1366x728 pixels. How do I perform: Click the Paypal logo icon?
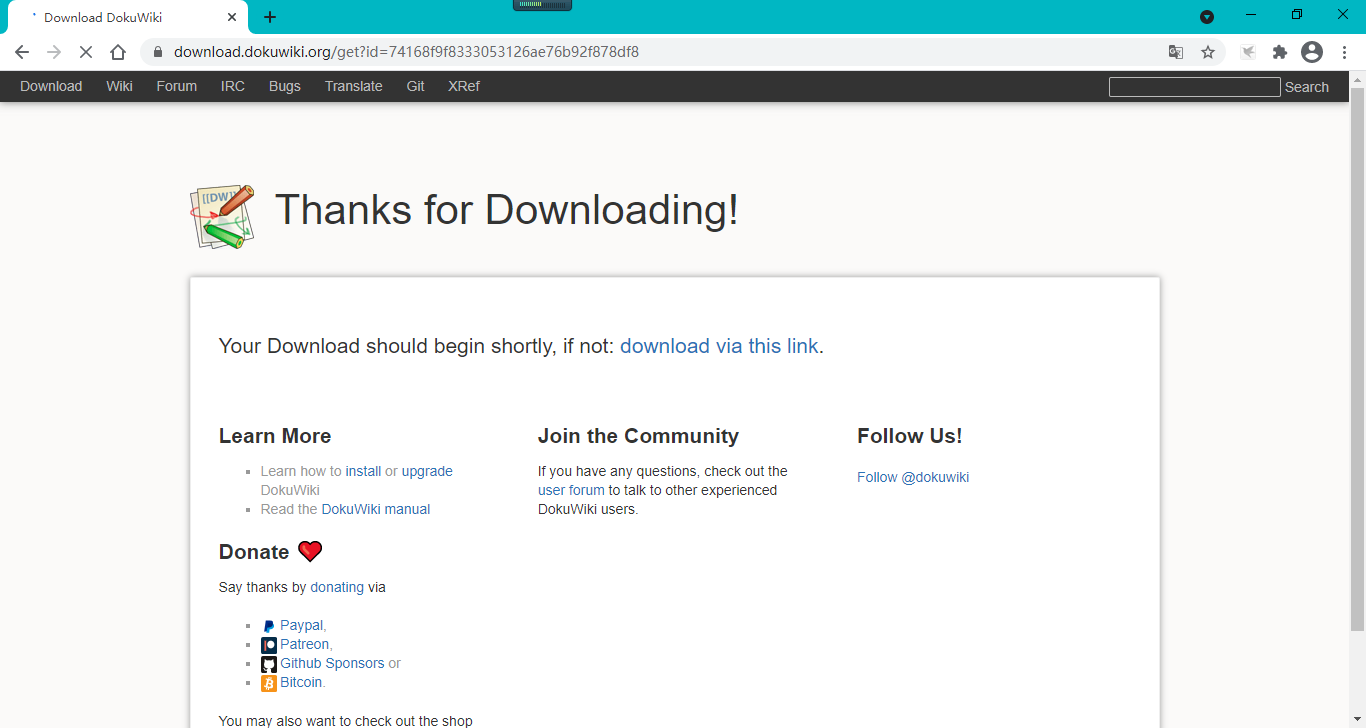click(269, 626)
